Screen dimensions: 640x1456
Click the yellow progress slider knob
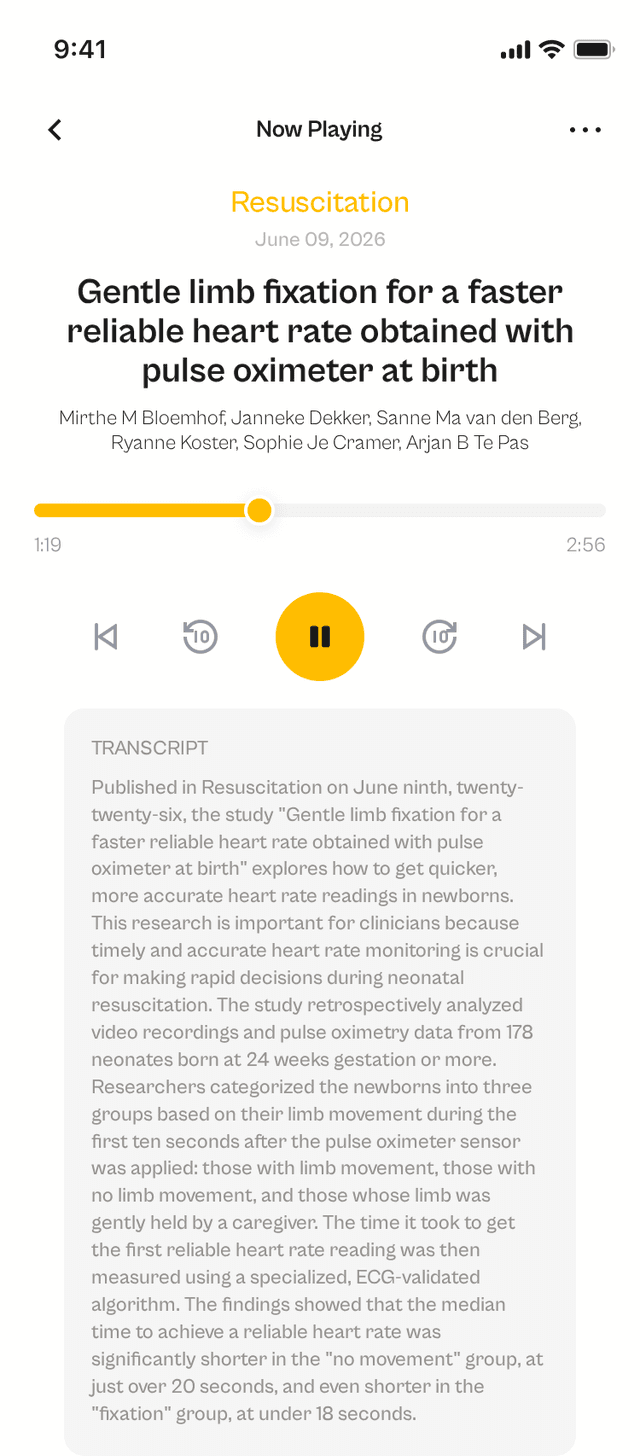pyautogui.click(x=259, y=510)
